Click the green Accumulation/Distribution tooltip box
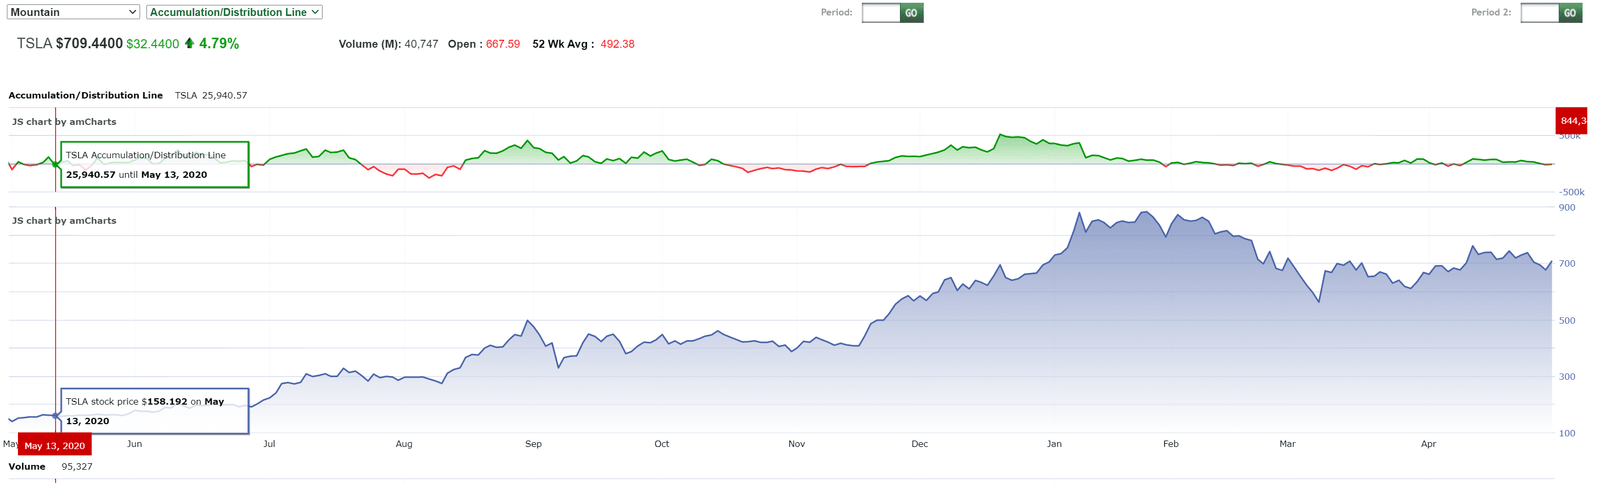Viewport: 1600px width, 483px height. (x=155, y=165)
